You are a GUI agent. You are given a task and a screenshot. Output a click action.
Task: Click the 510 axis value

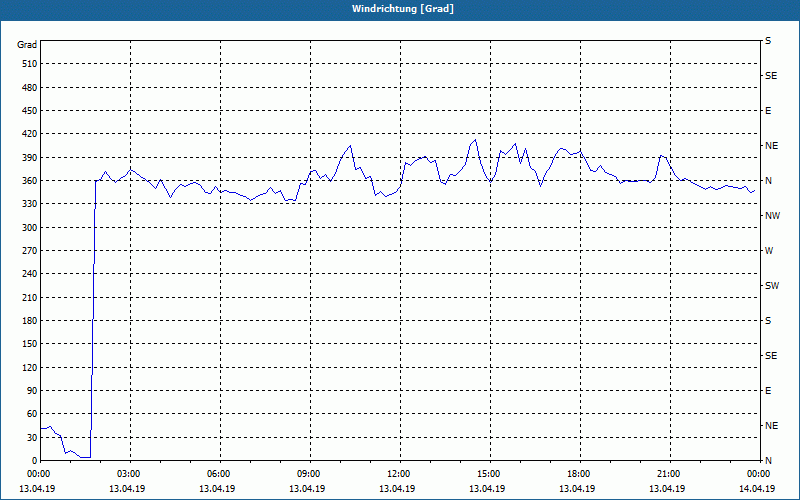pyautogui.click(x=29, y=64)
